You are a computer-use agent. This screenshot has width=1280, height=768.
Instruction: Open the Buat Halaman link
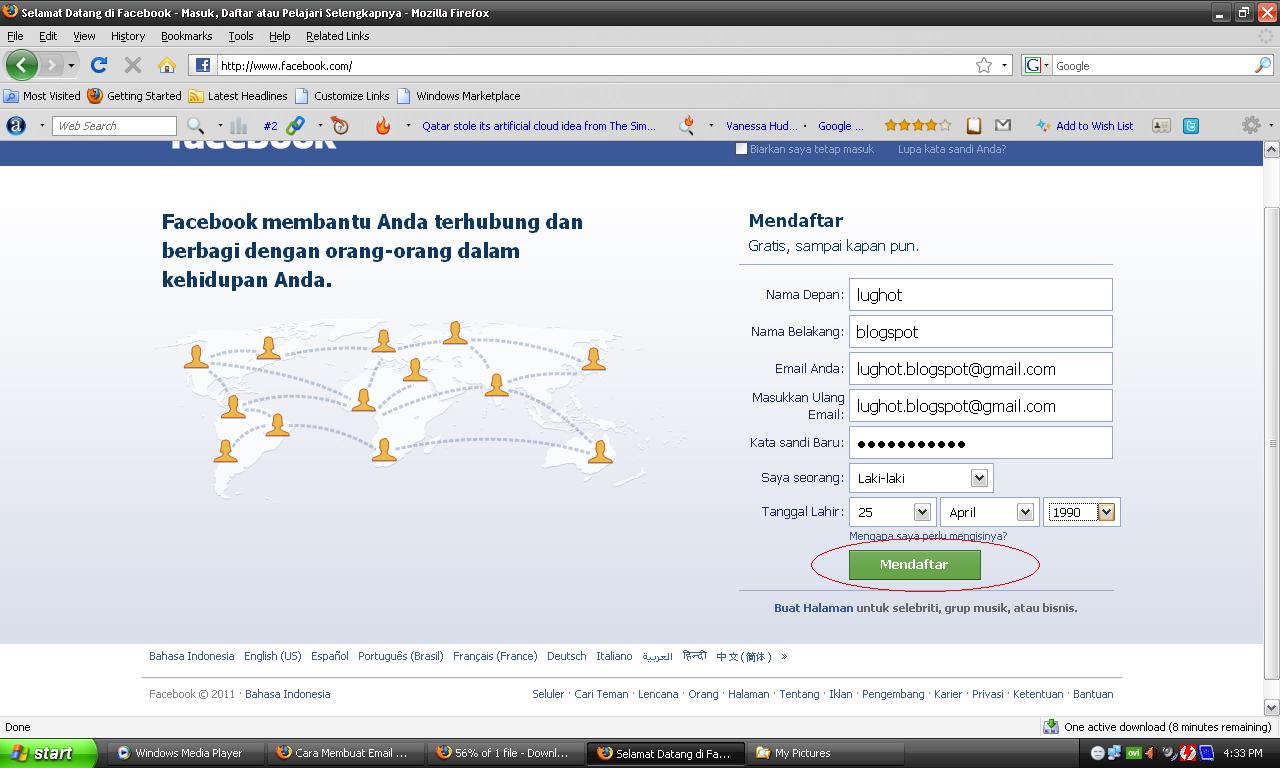(x=813, y=607)
